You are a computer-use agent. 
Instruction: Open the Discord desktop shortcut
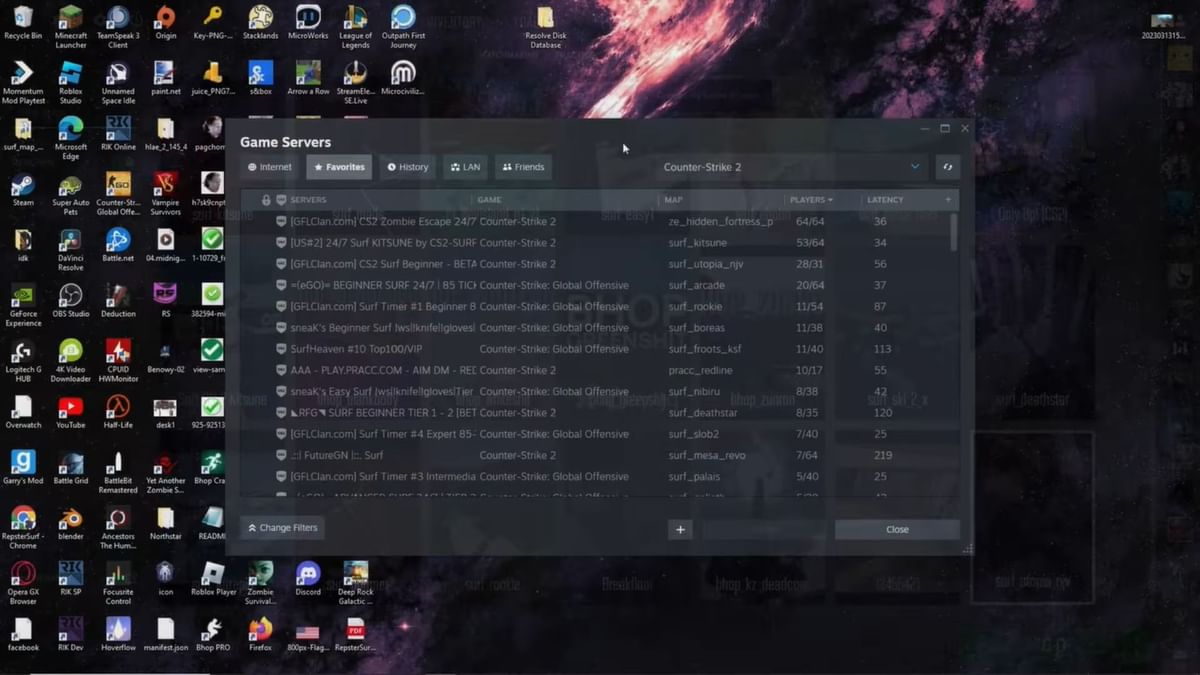point(308,574)
